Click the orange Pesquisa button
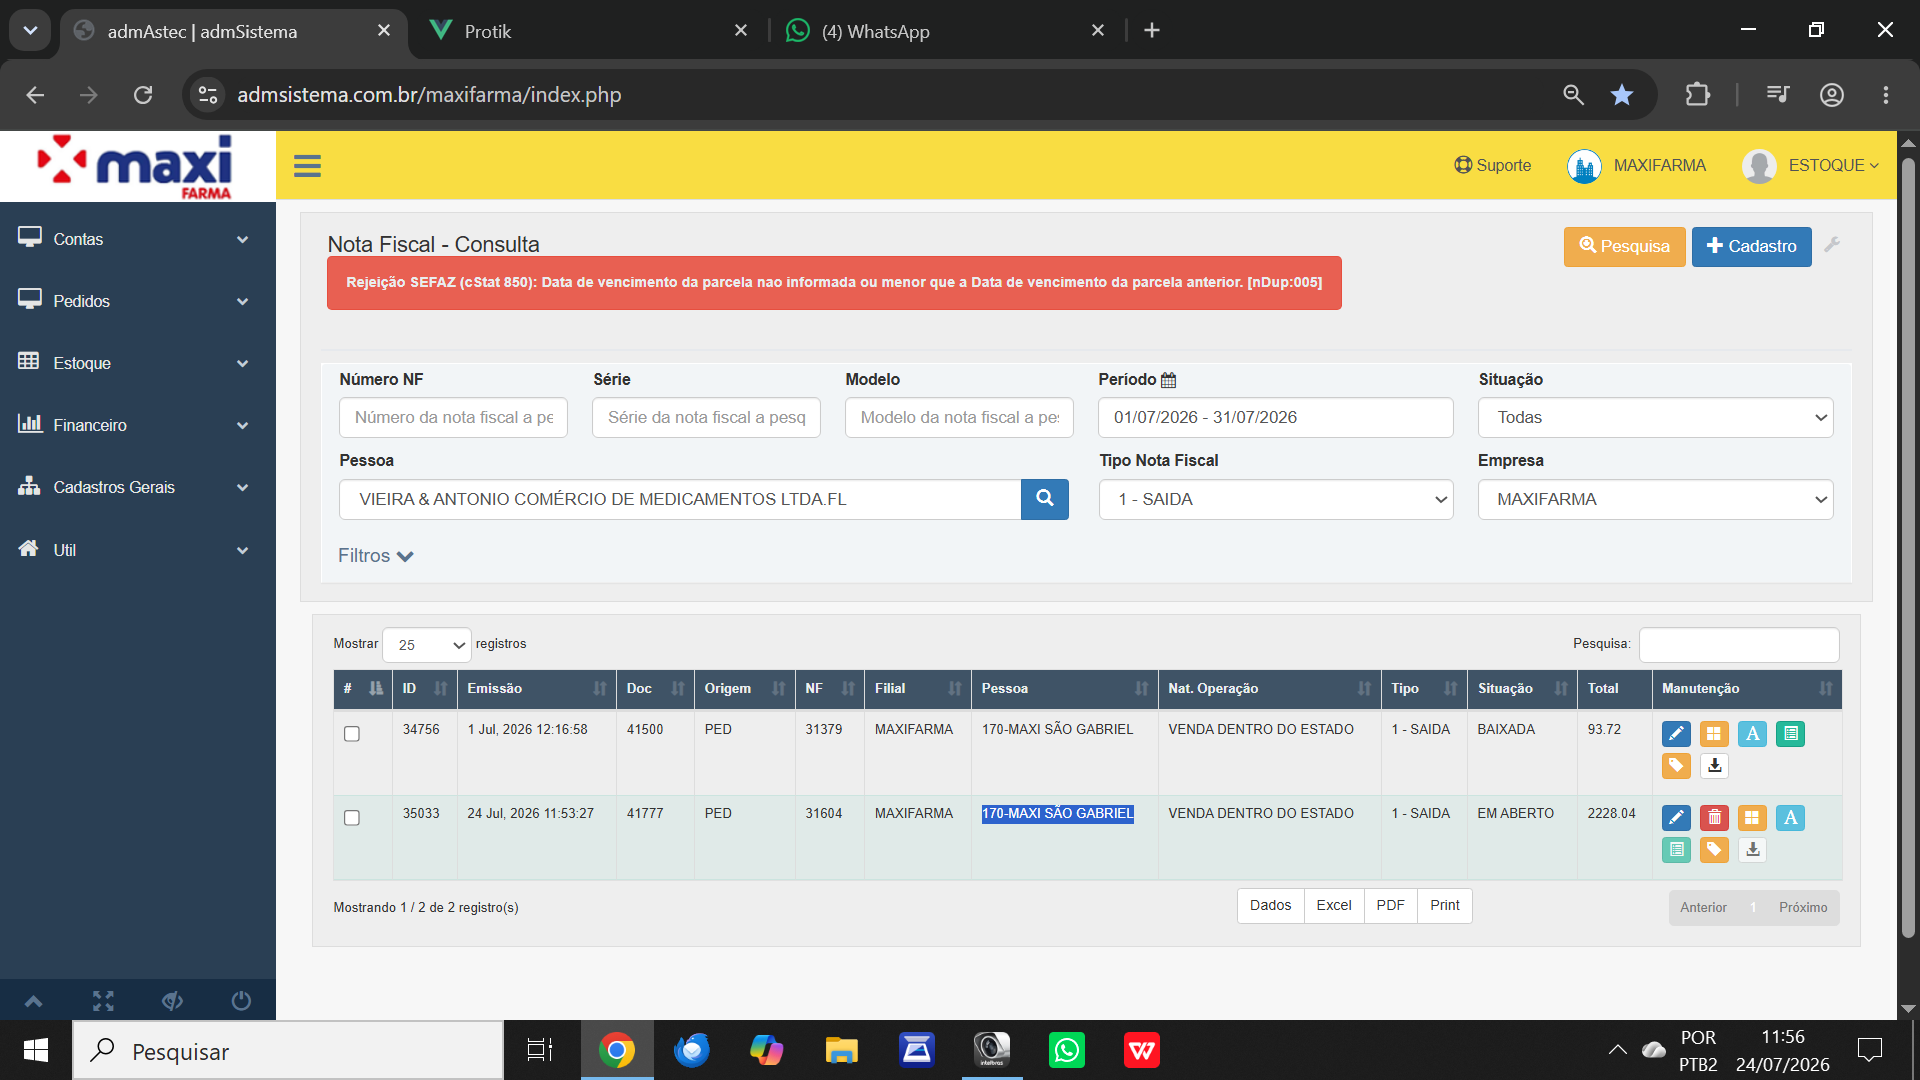This screenshot has height=1080, width=1920. pos(1624,246)
